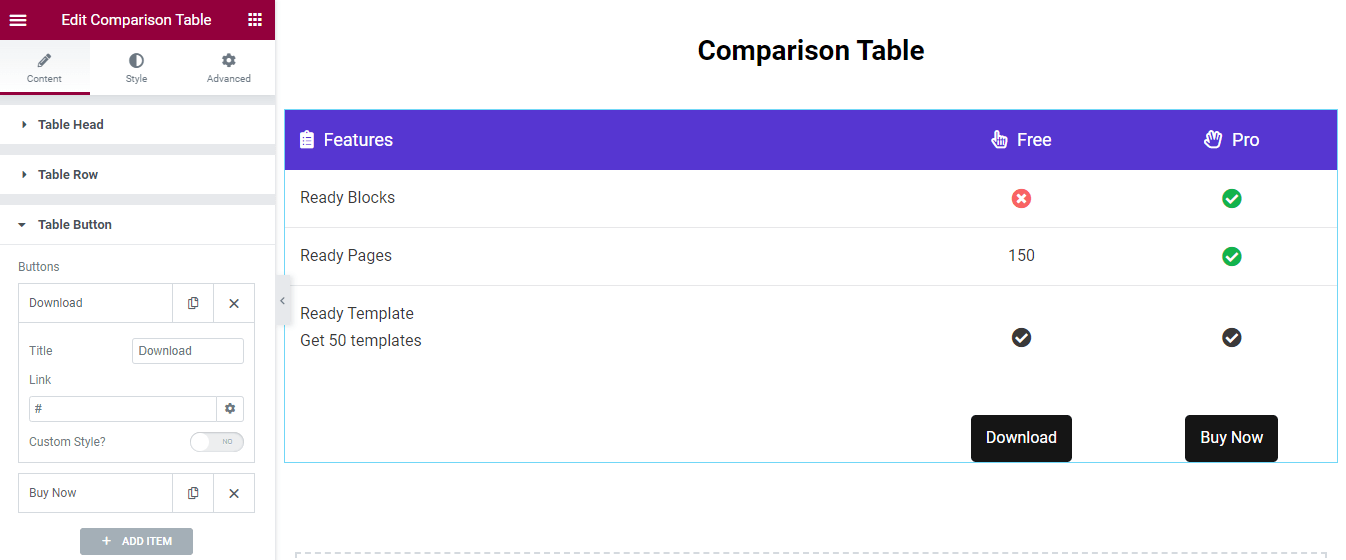Toggle the Custom Style switch
1346x560 pixels.
point(217,442)
